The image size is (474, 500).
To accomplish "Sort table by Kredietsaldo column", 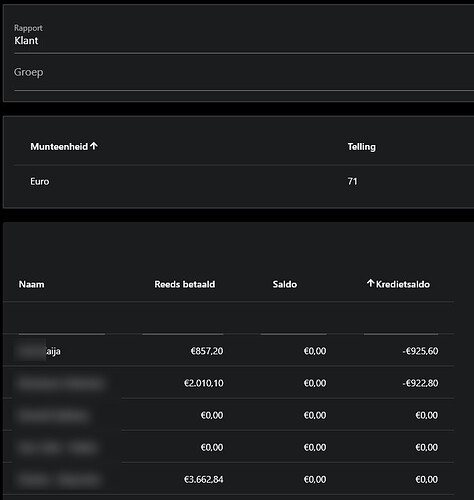I will (x=403, y=284).
